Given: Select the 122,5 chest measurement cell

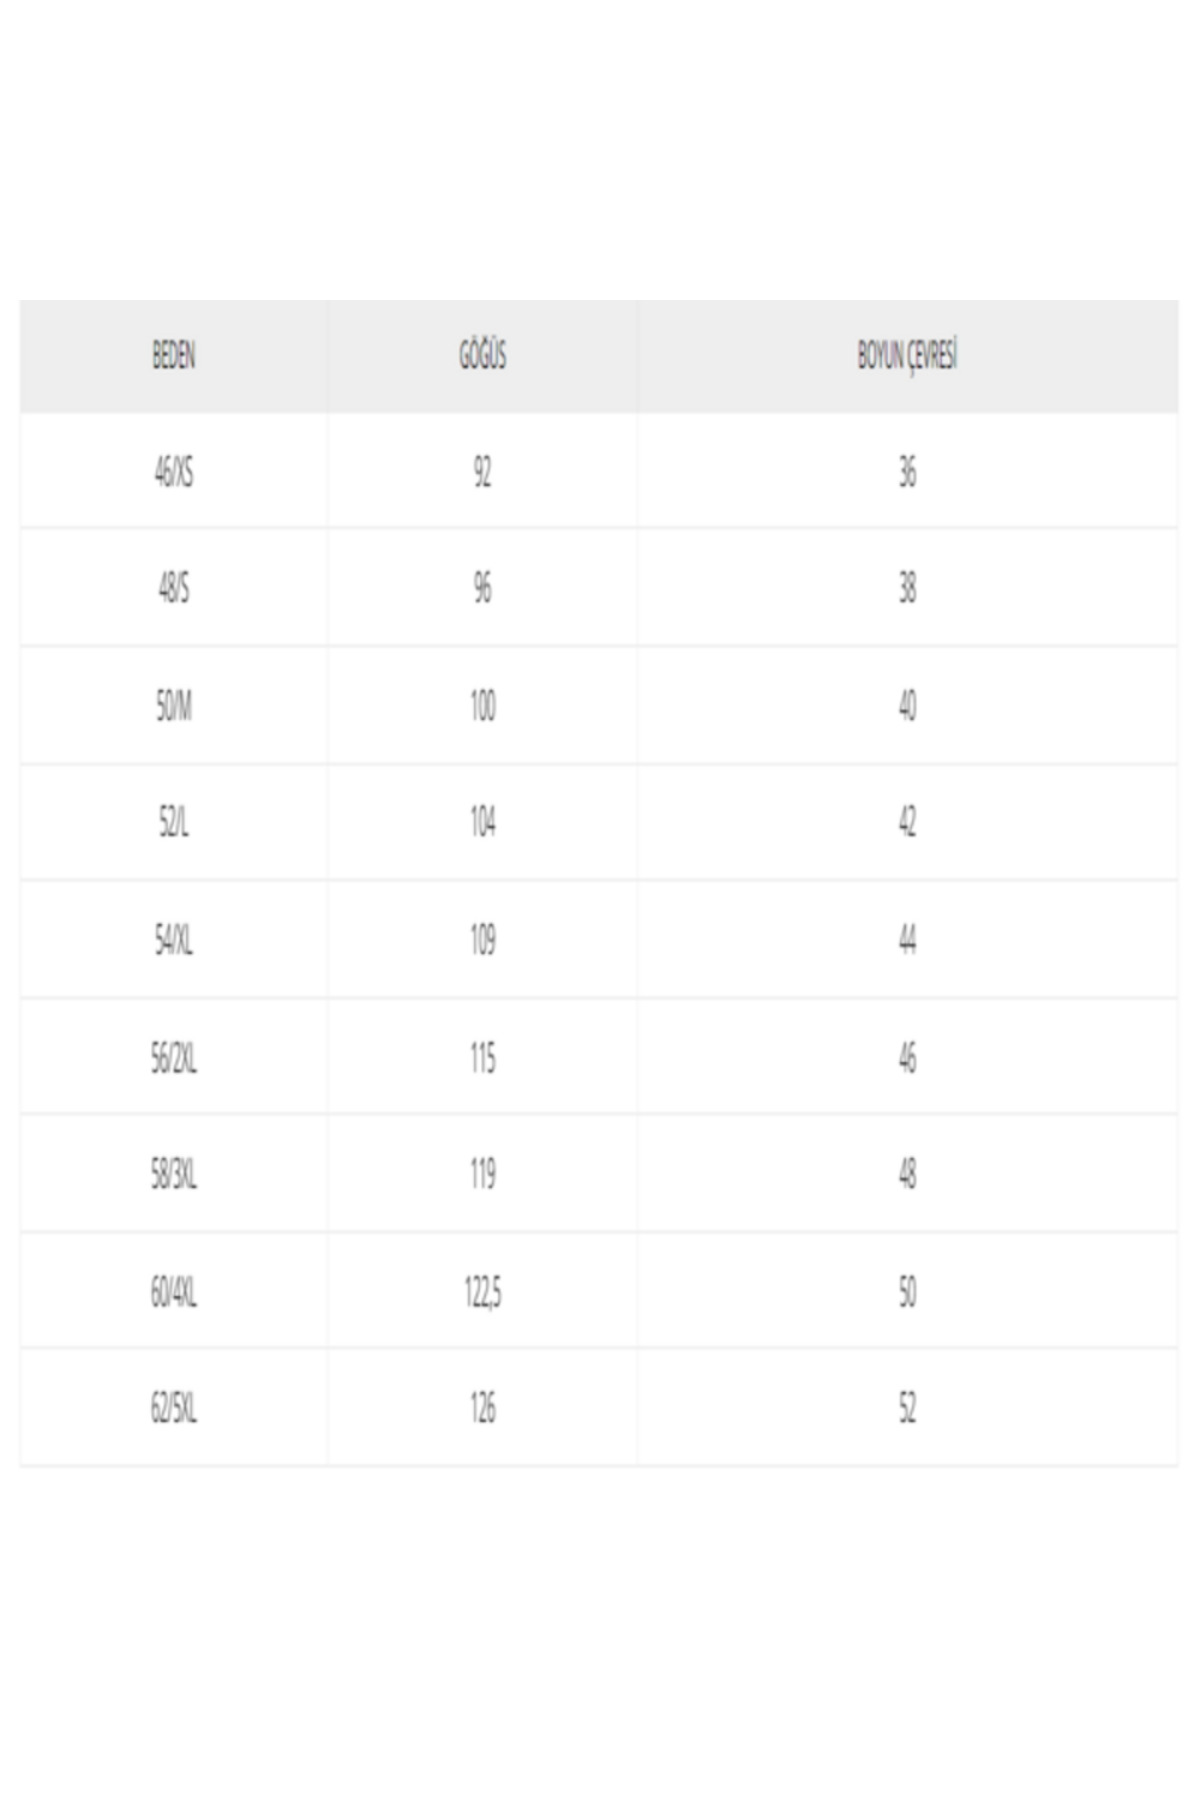Looking at the screenshot, I should (x=483, y=1292).
